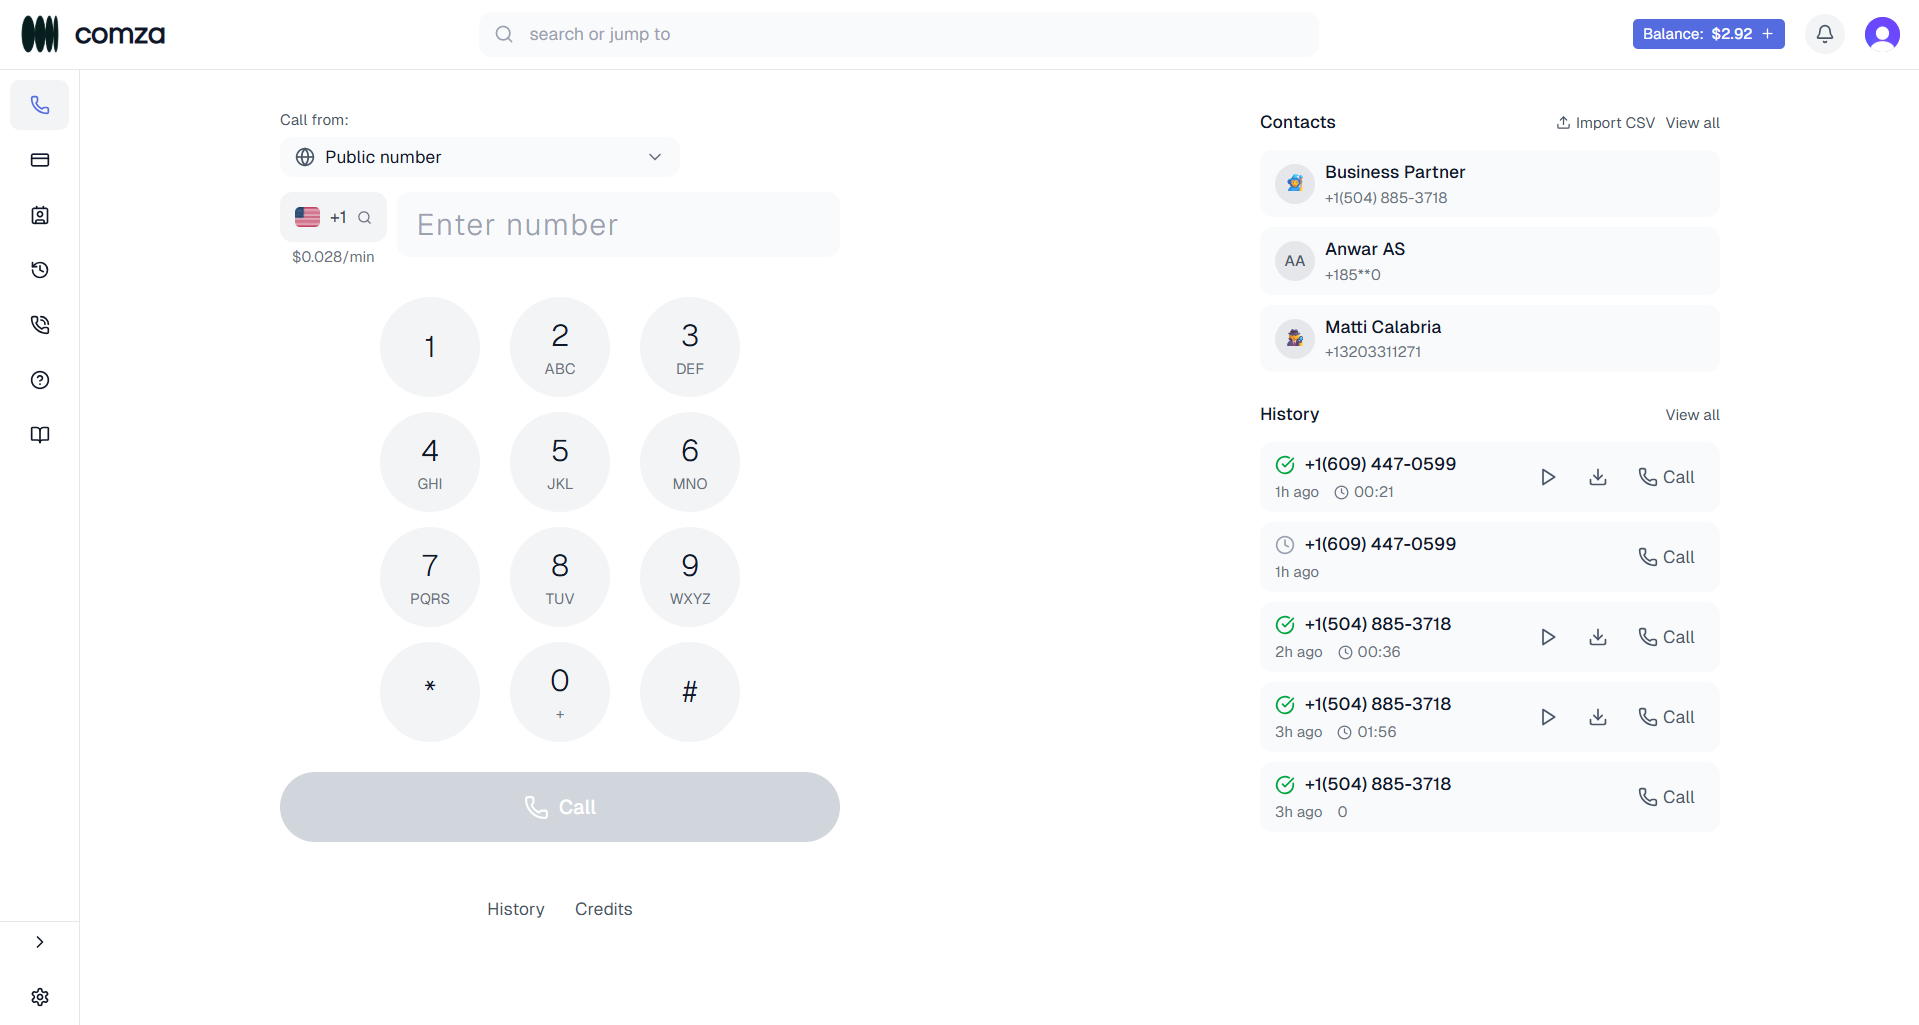1919x1025 pixels.
Task: Open Contacts from the sidebar
Action: [x=40, y=215]
